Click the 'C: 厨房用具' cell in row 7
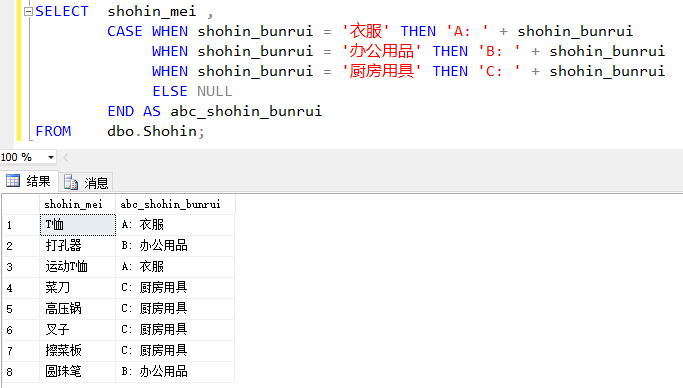Screen dimensions: 683x388 175,351
